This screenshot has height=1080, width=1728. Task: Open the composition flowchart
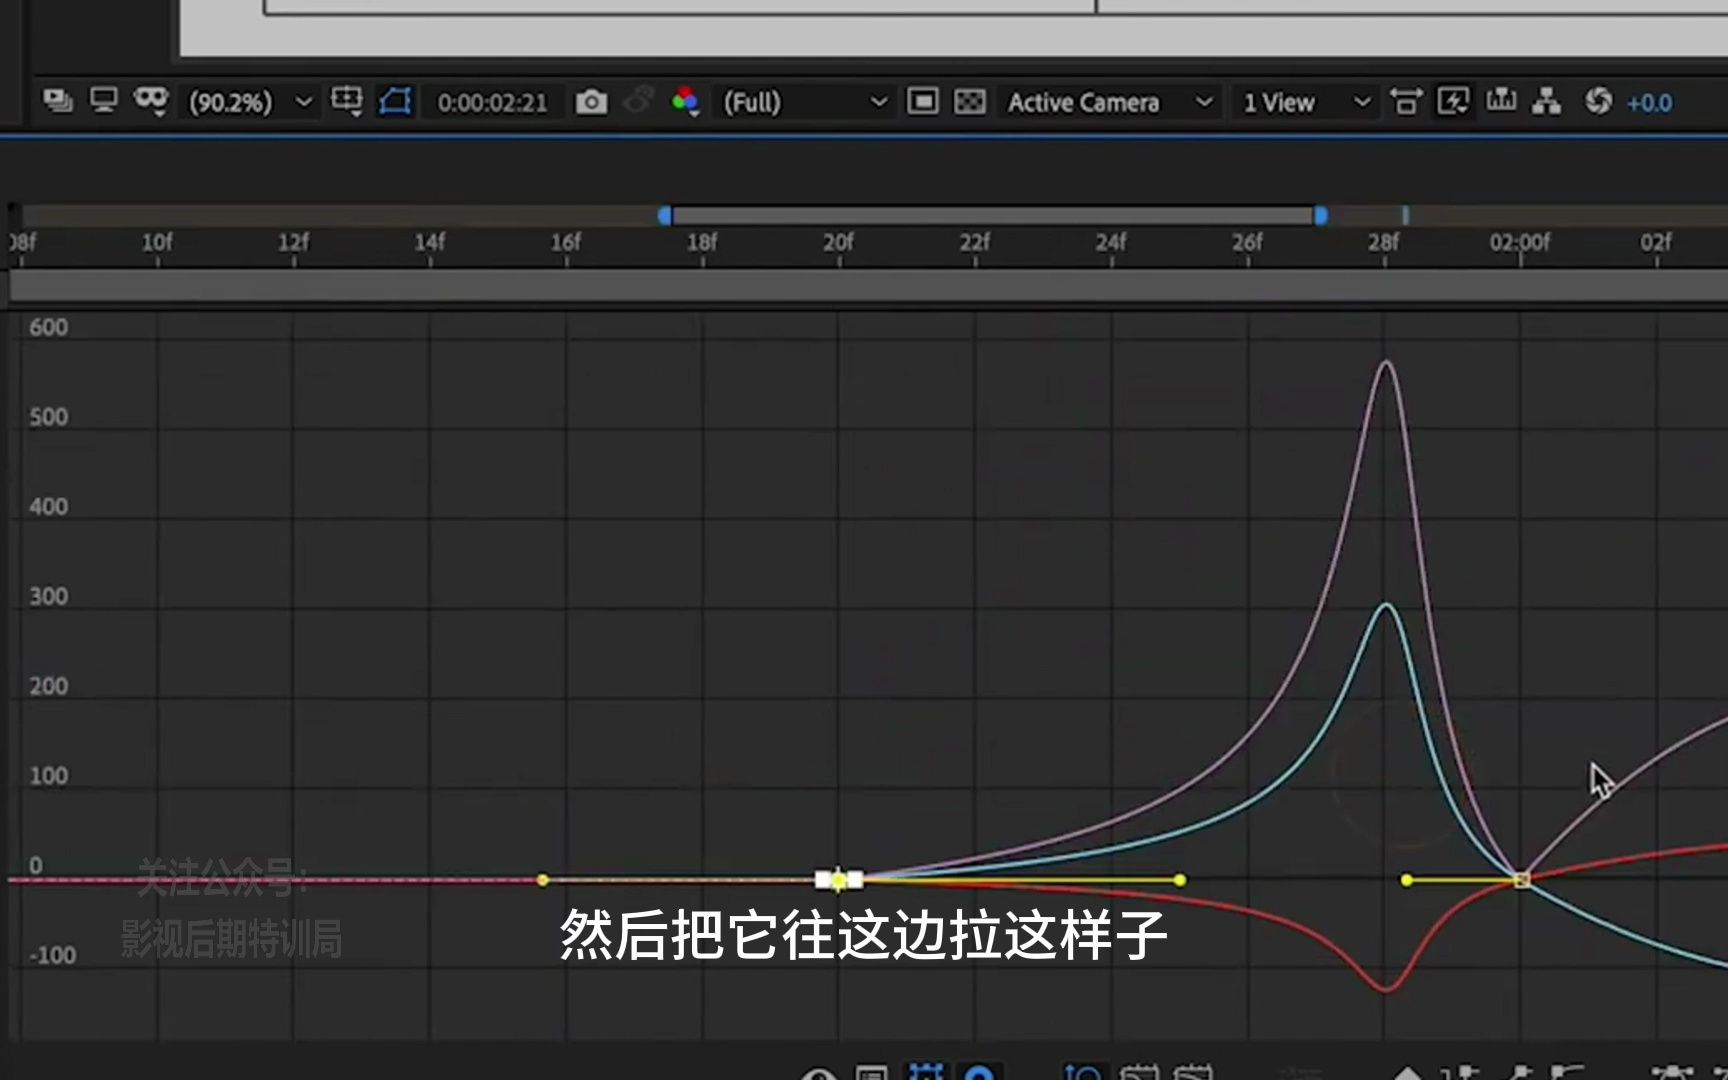coord(1545,101)
